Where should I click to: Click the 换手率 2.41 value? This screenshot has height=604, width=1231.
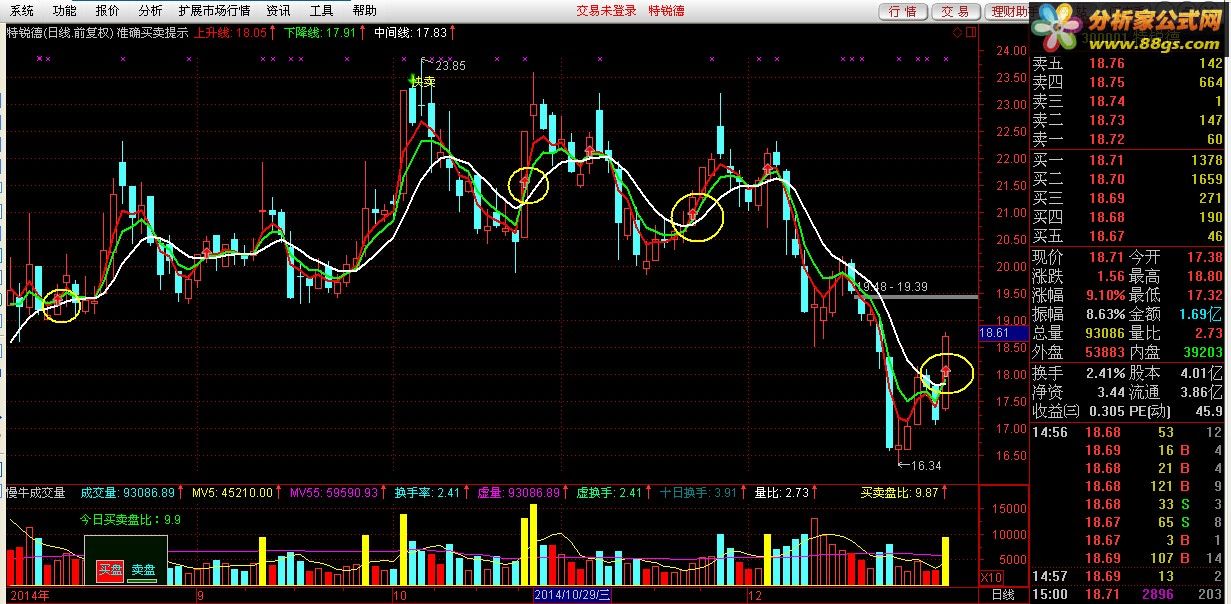pyautogui.click(x=430, y=492)
